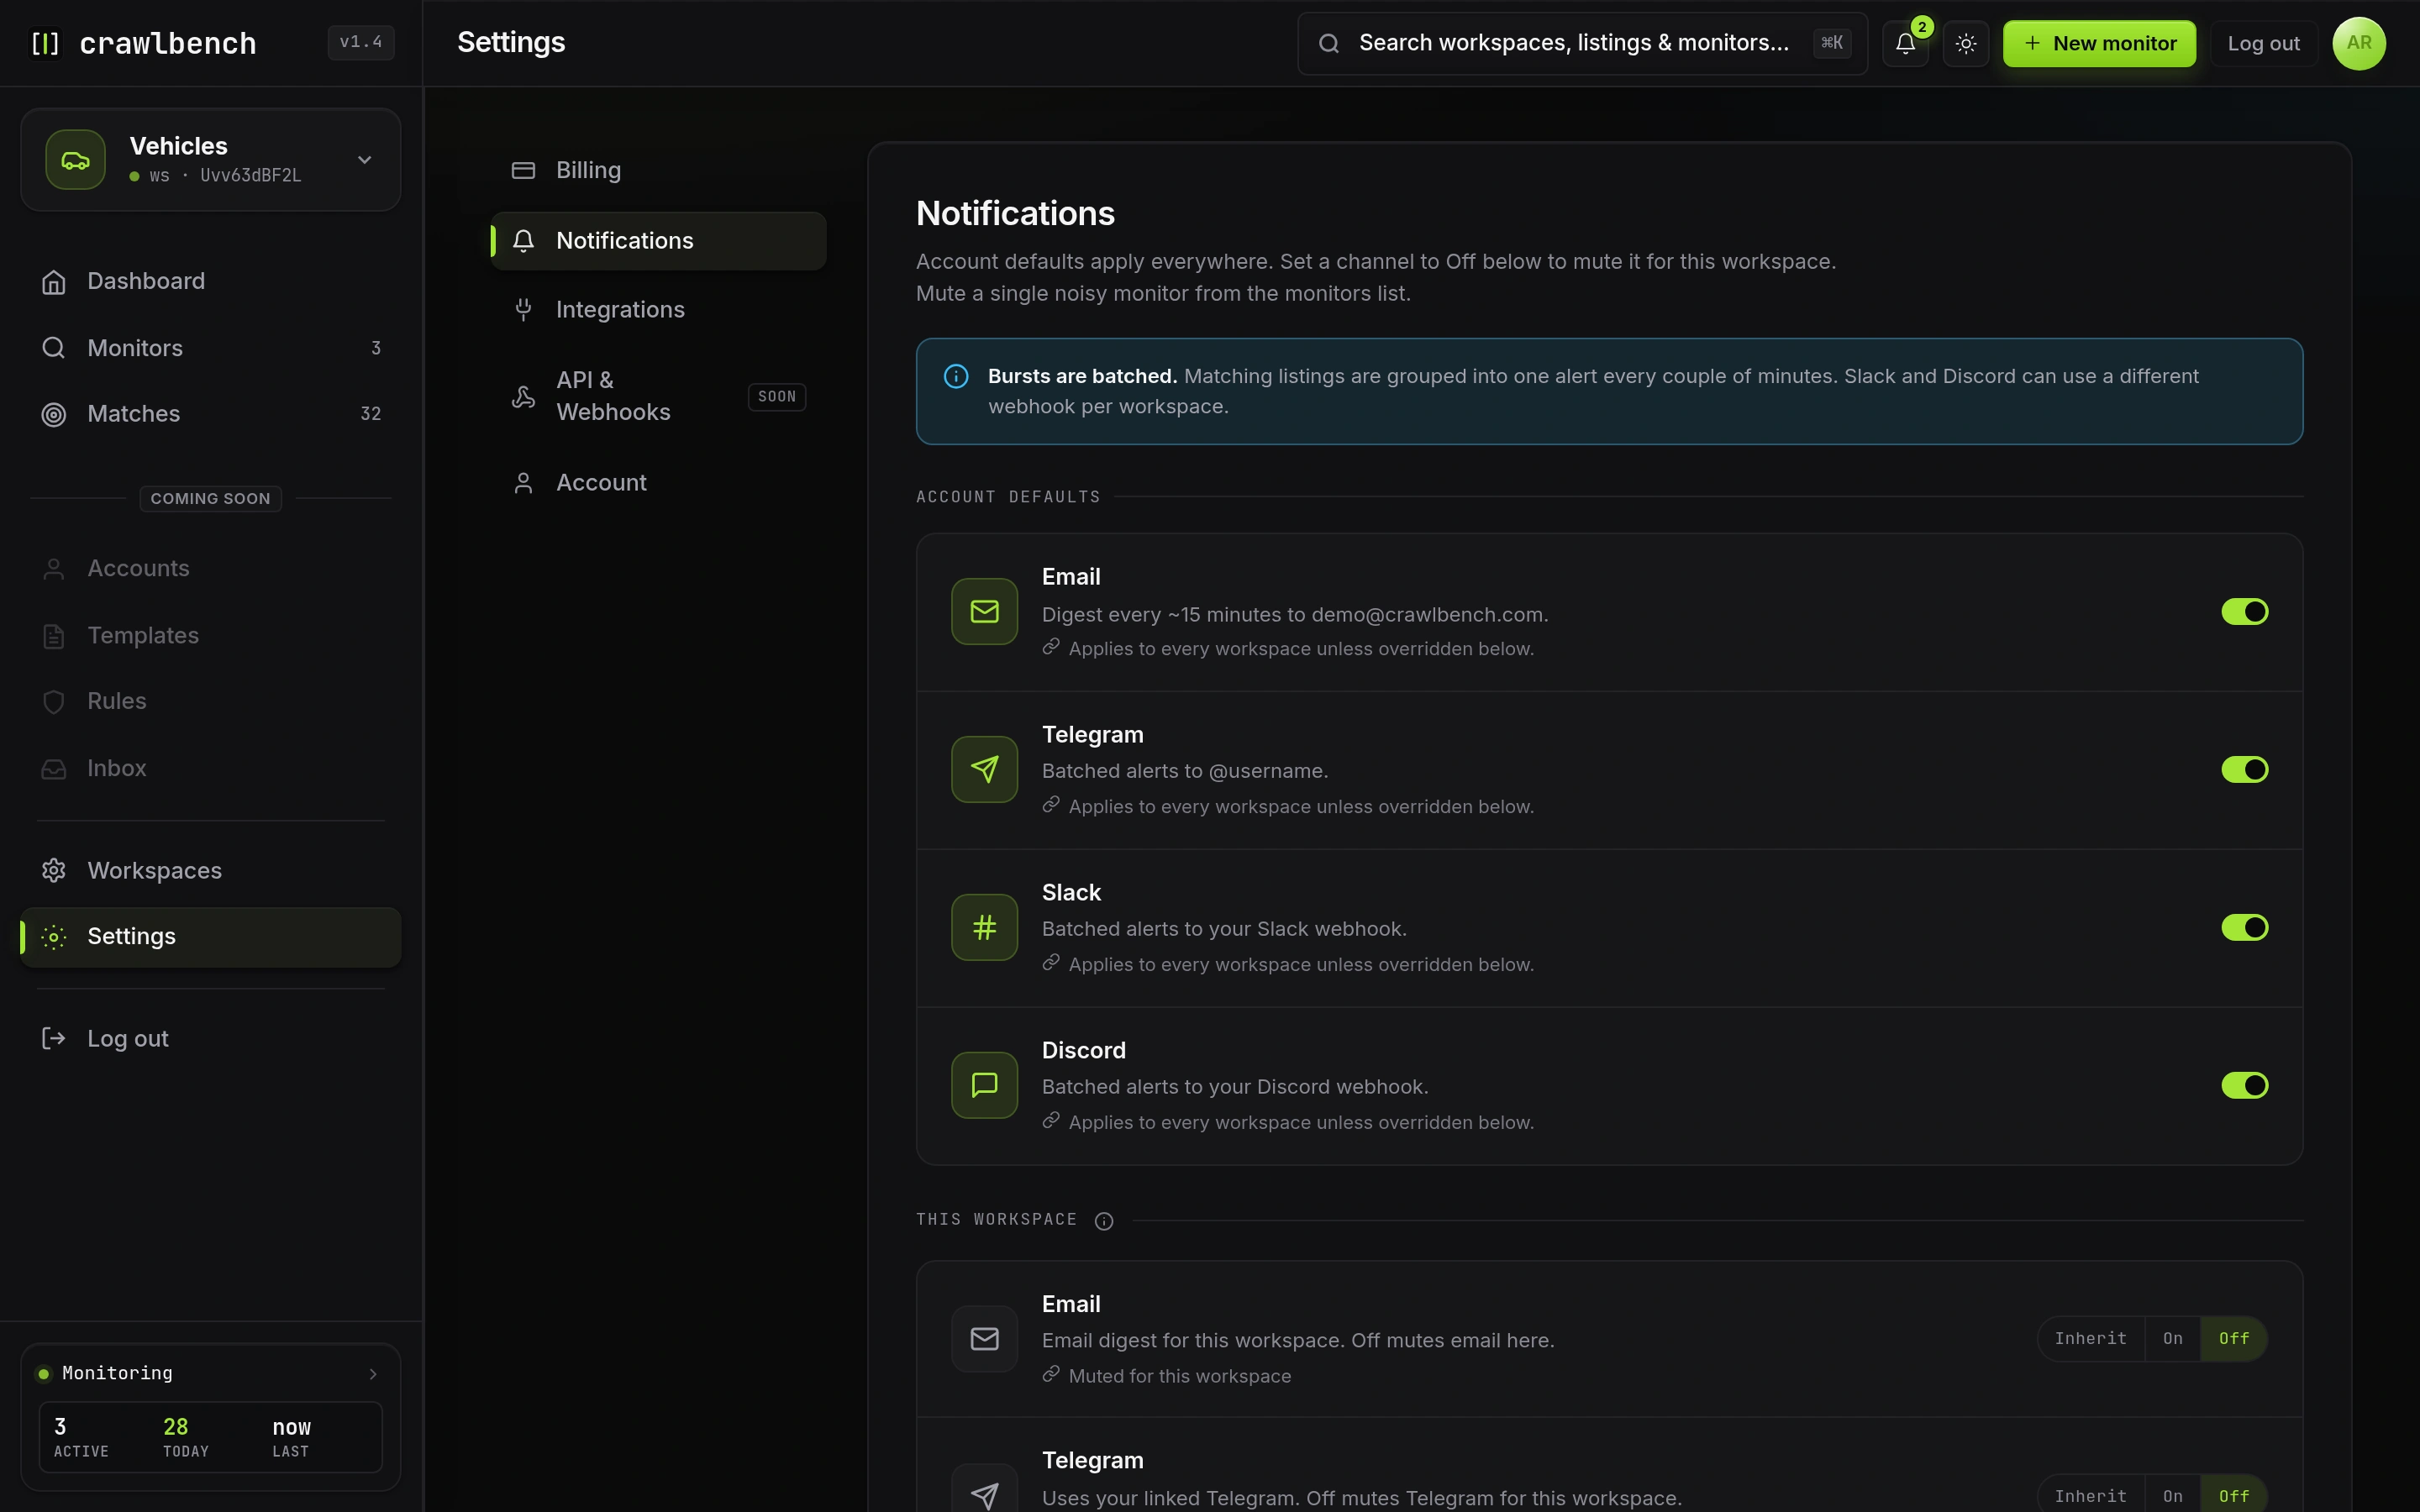The height and width of the screenshot is (1512, 2420).
Task: Set workspace Telegram to Inherit
Action: pyautogui.click(x=2091, y=1496)
